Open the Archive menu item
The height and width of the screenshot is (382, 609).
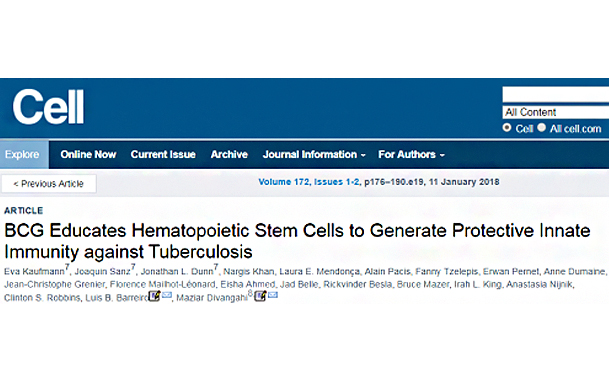229,155
